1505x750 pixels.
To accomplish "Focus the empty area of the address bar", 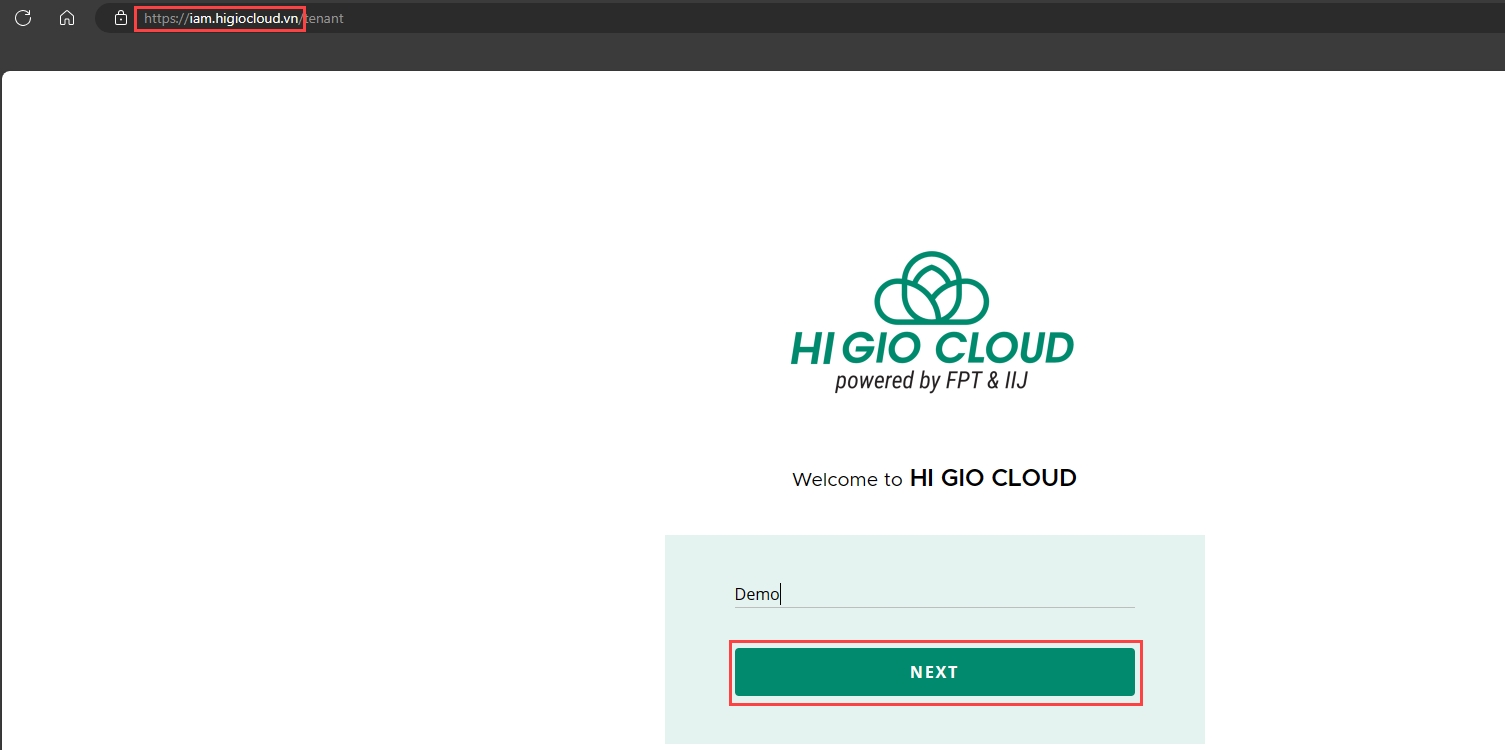I will (900, 18).
